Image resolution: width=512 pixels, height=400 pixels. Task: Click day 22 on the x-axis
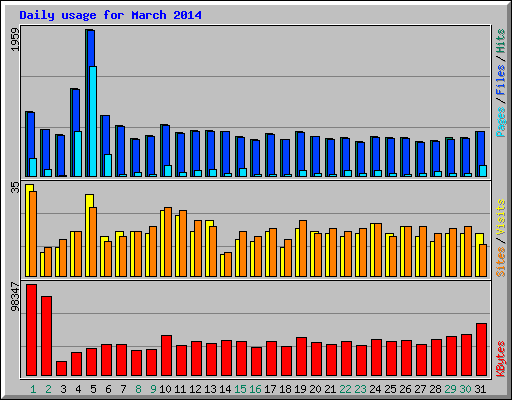(345, 389)
